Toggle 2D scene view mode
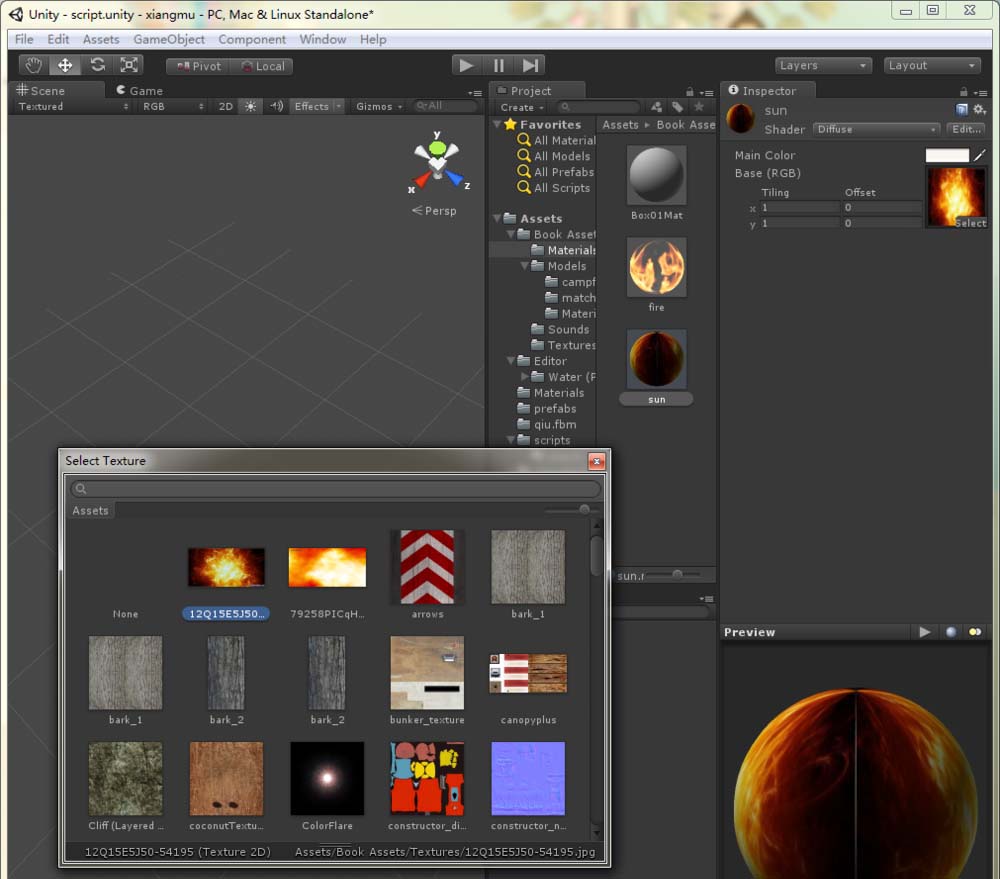The width and height of the screenshot is (1000, 879). [226, 107]
